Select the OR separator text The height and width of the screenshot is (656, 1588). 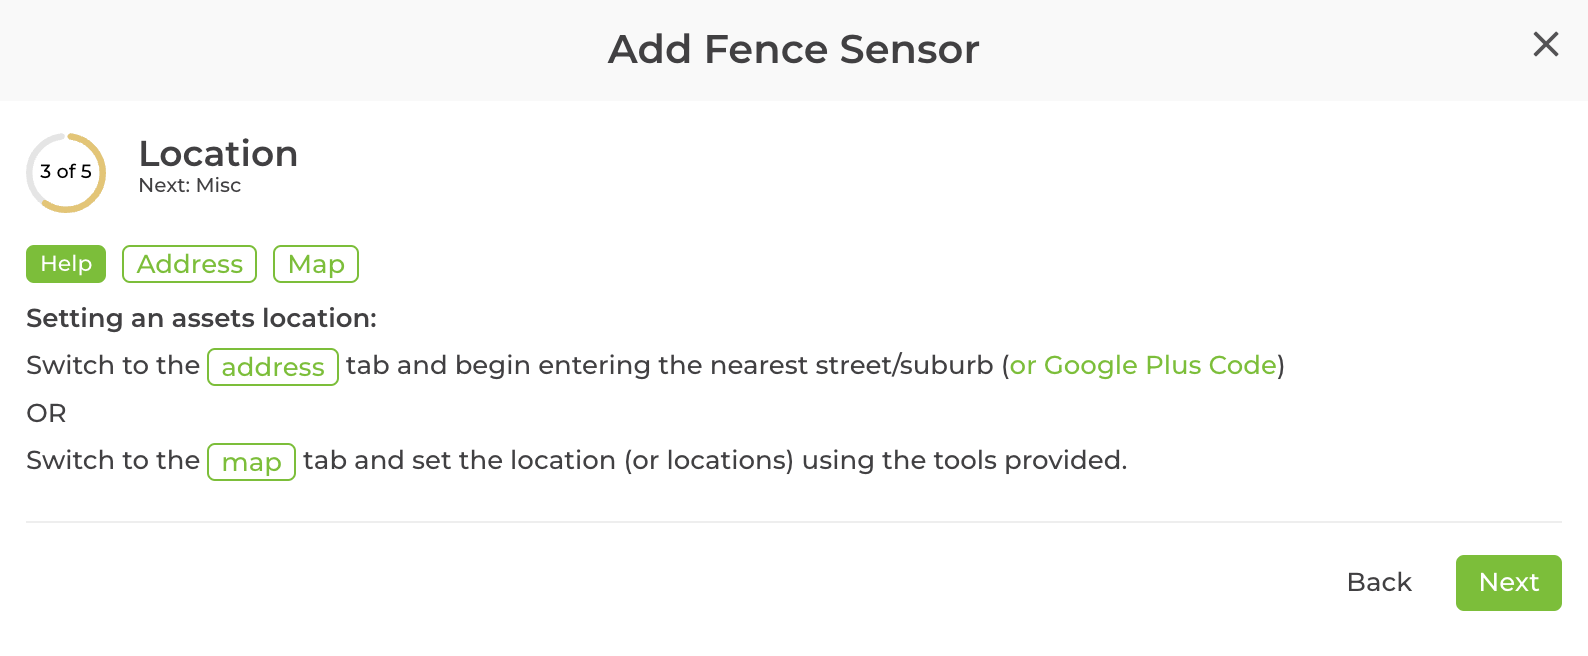[x=46, y=413]
